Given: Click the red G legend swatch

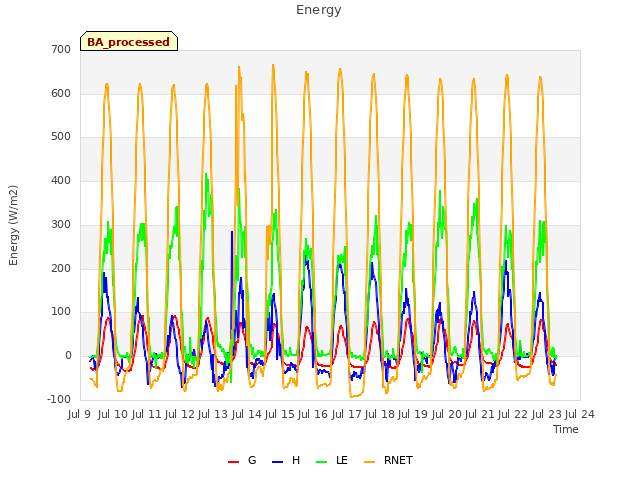Looking at the screenshot, I should [x=233, y=462].
